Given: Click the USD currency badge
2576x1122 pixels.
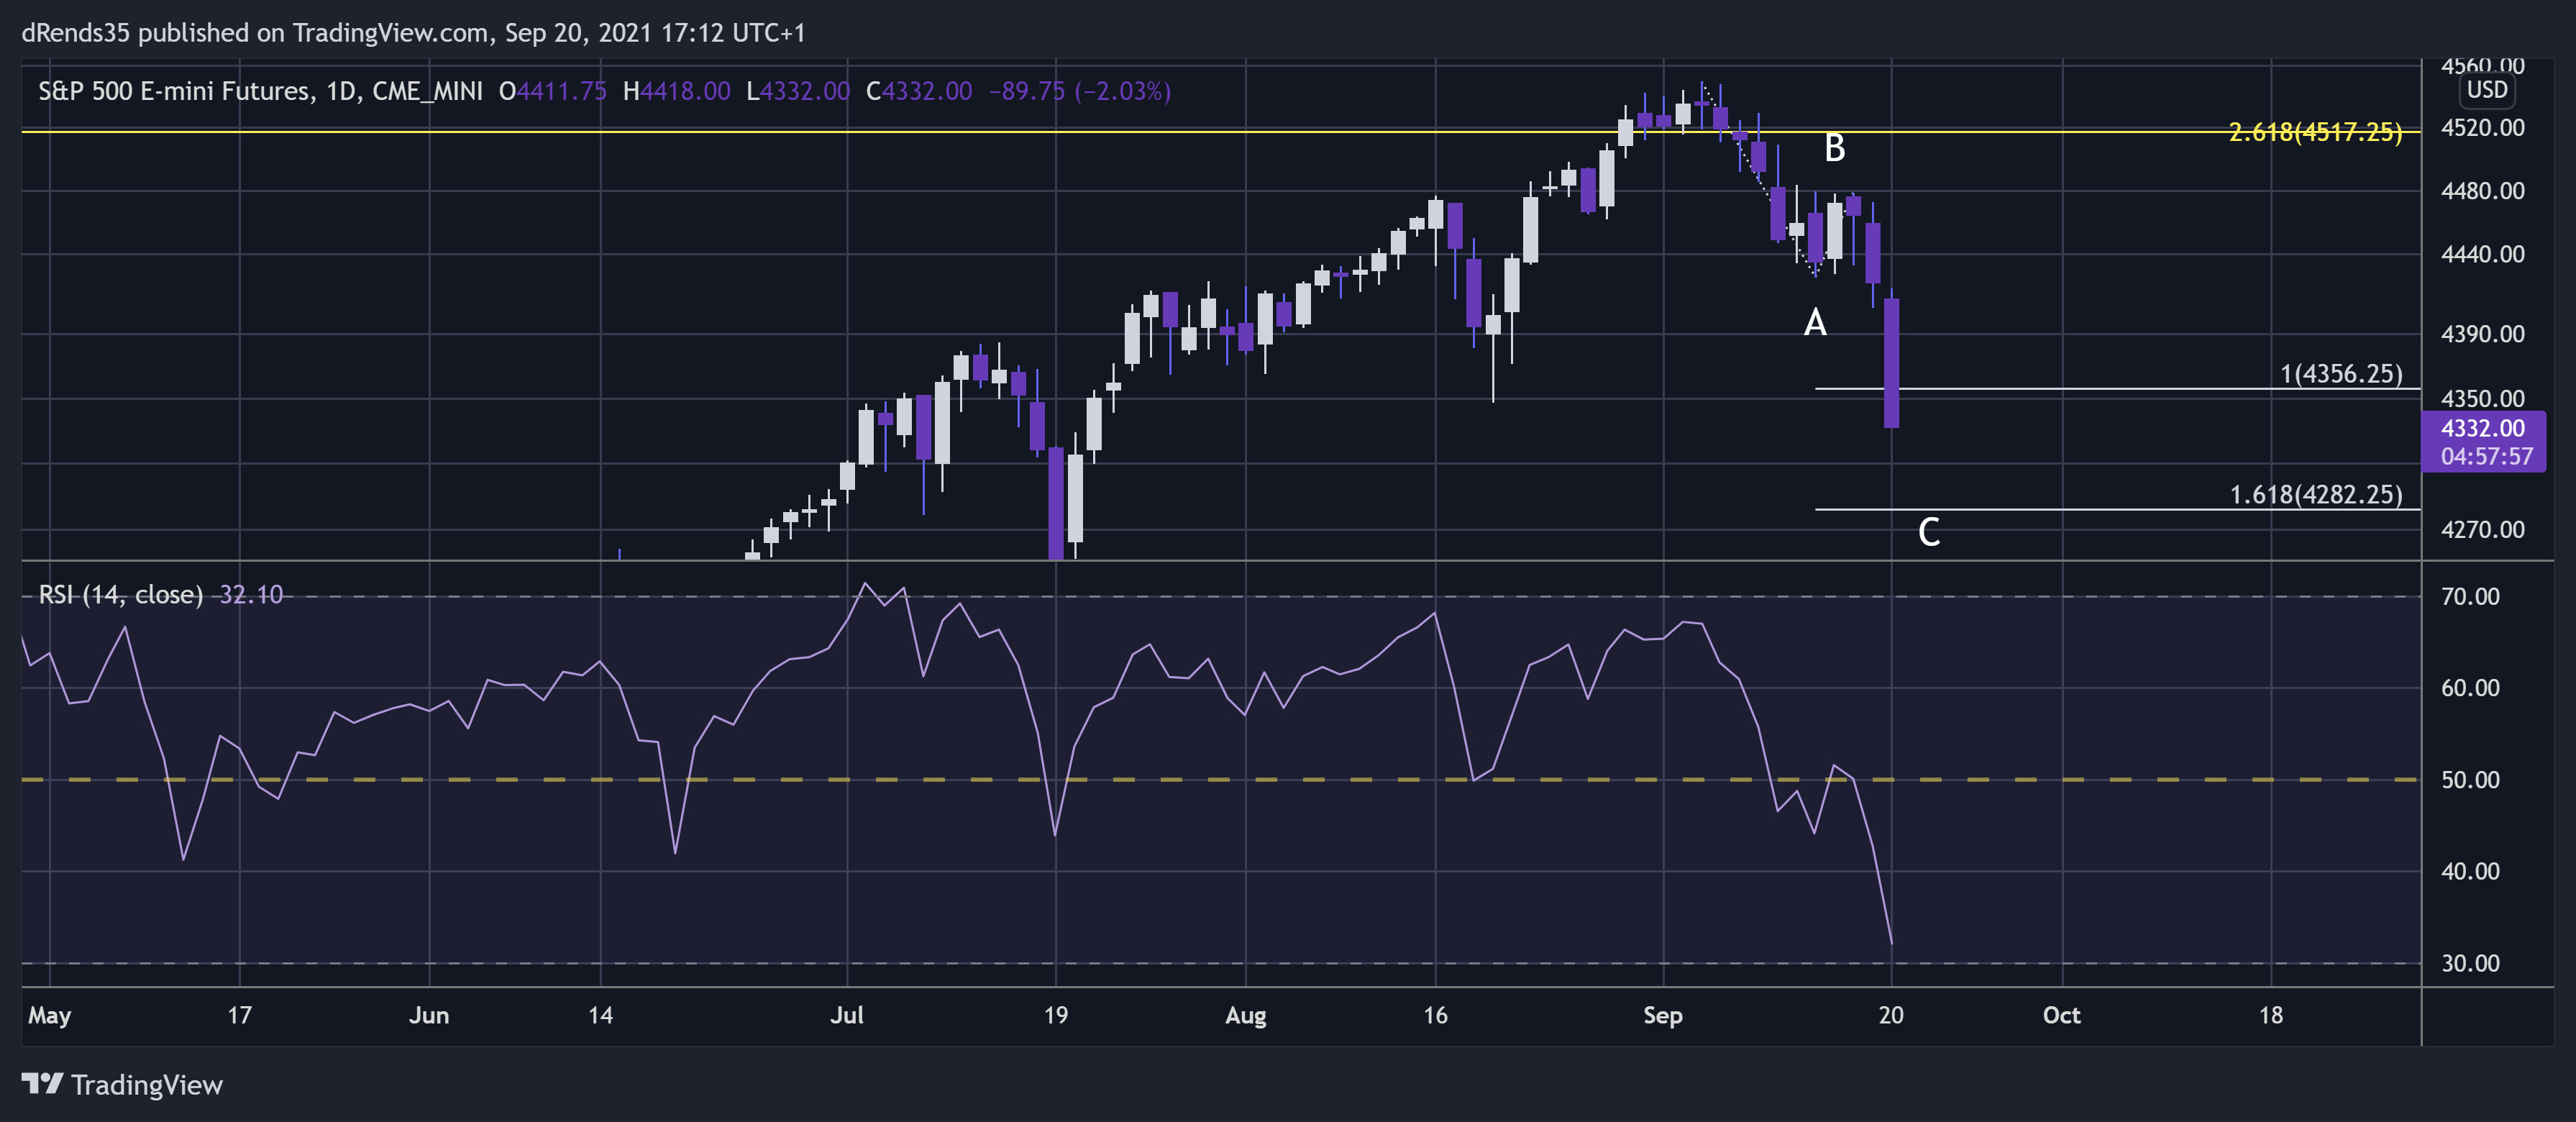Looking at the screenshot, I should click(2487, 90).
